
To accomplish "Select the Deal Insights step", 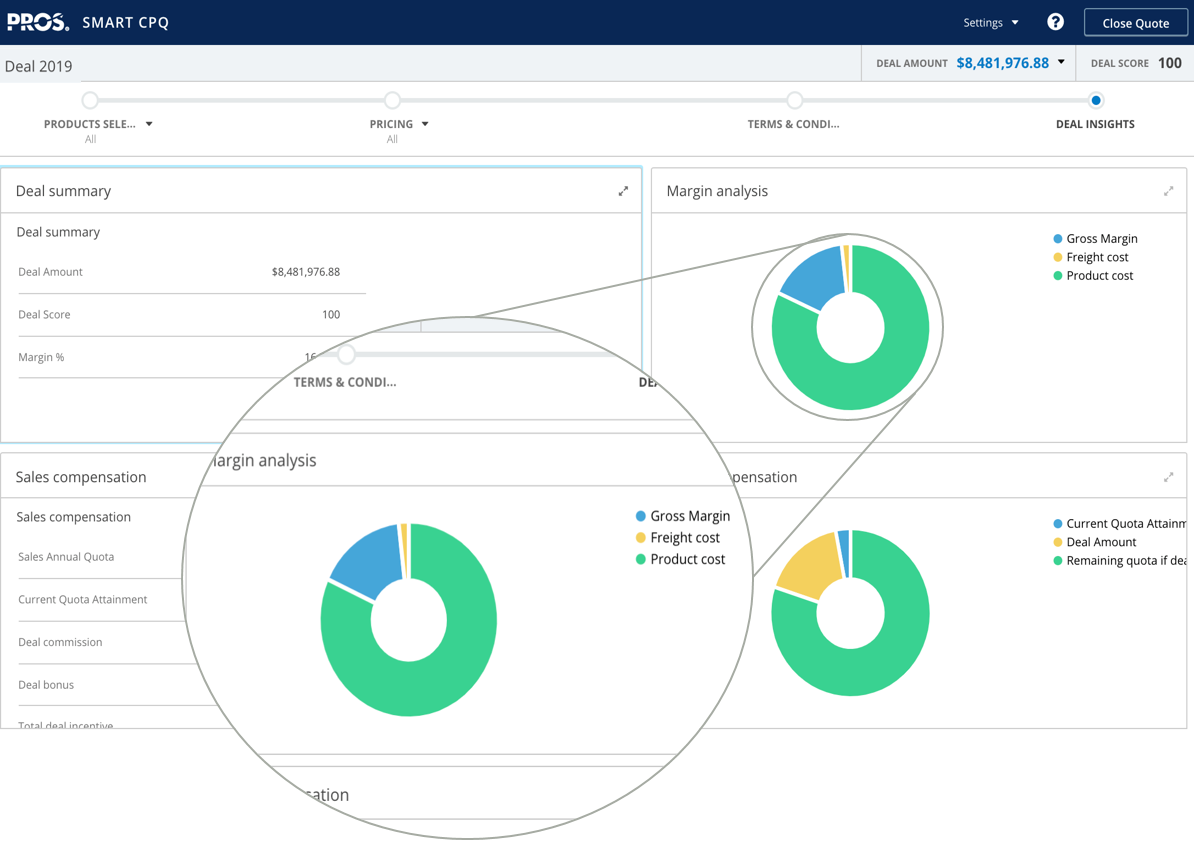I will pyautogui.click(x=1095, y=124).
